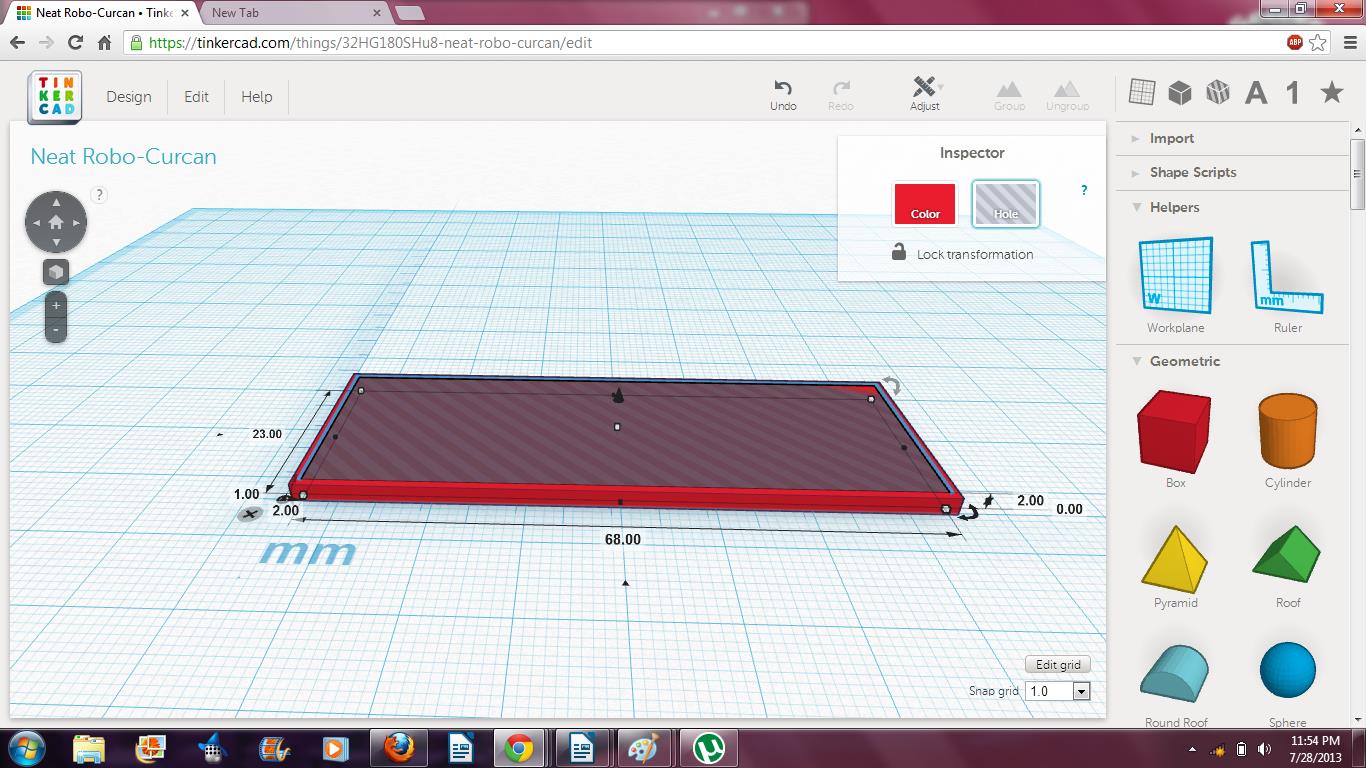Select the striped hole cube icon in toolbar

click(x=1218, y=93)
